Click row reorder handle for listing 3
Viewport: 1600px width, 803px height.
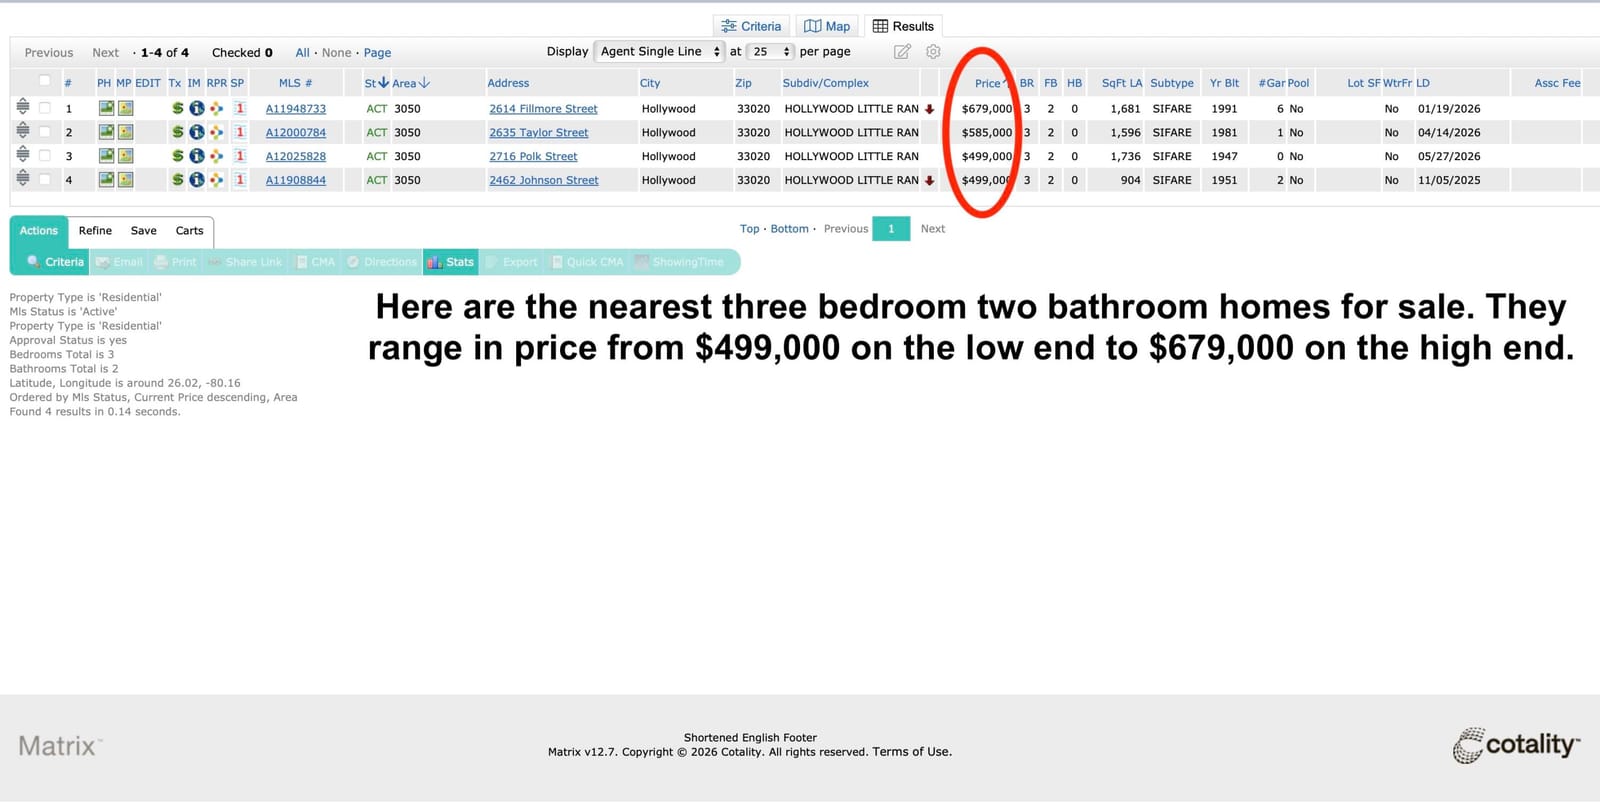tap(23, 155)
